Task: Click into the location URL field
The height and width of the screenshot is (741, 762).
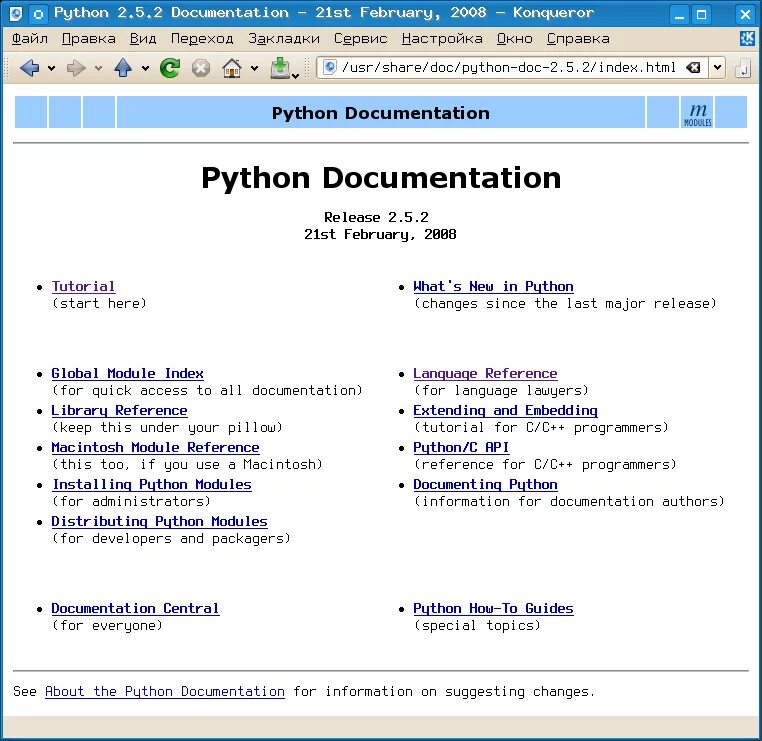Action: [508, 68]
